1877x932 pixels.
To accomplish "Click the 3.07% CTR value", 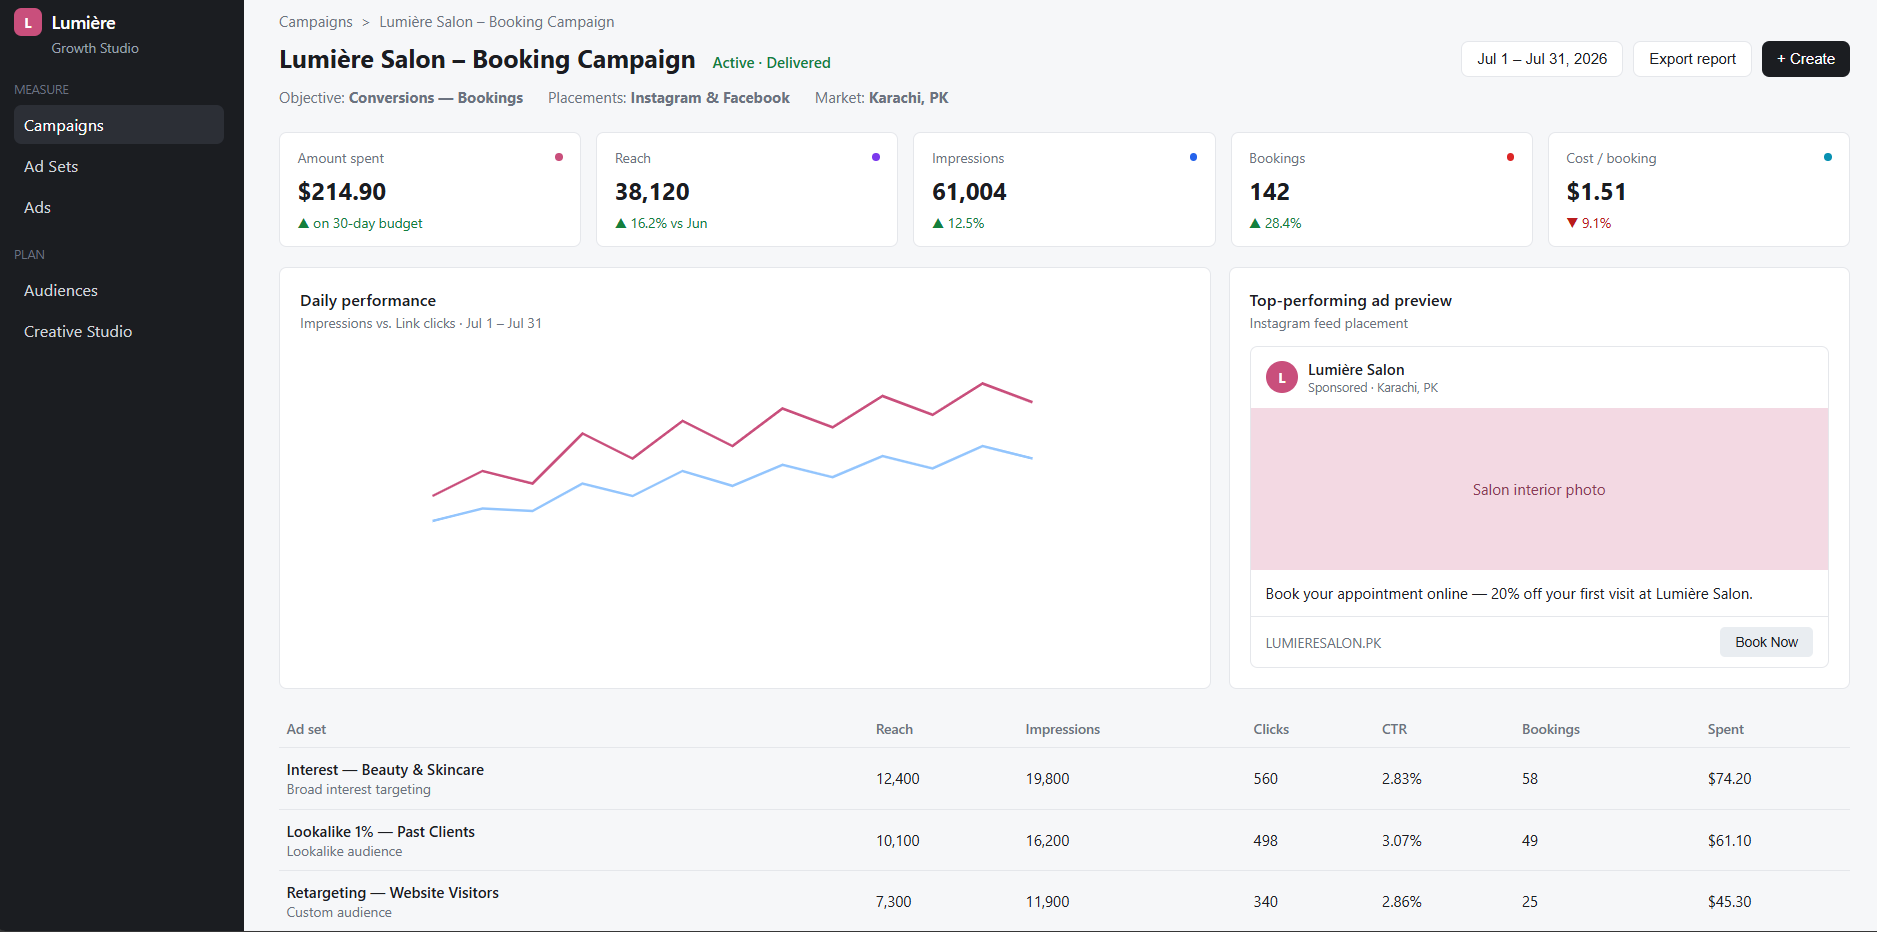I will (x=1401, y=841).
